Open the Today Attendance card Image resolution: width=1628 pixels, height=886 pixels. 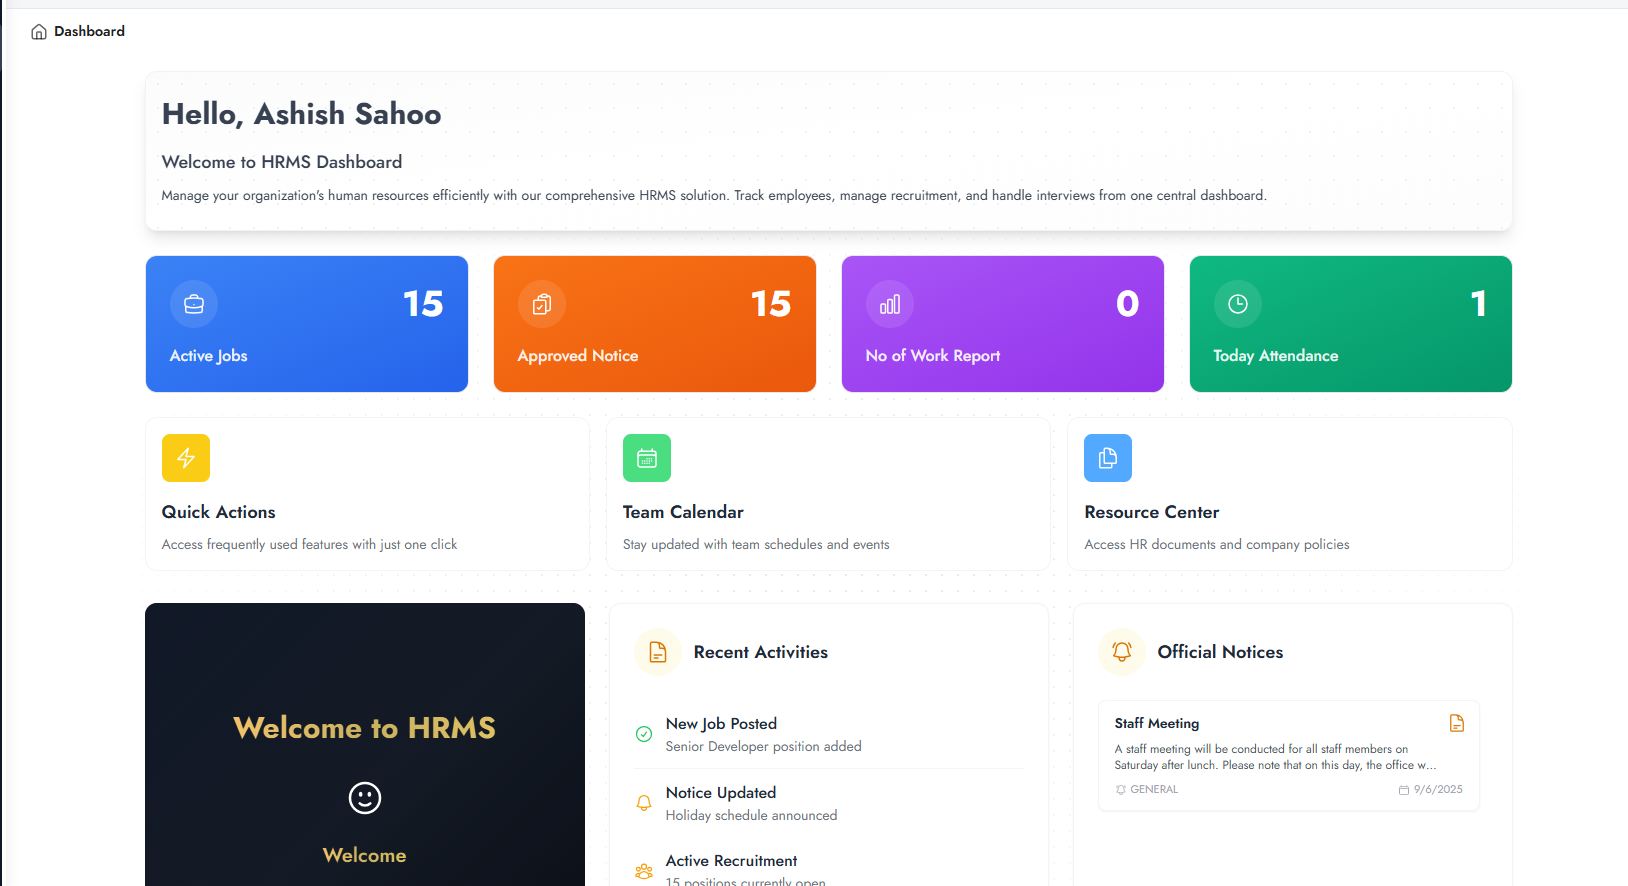(x=1351, y=324)
